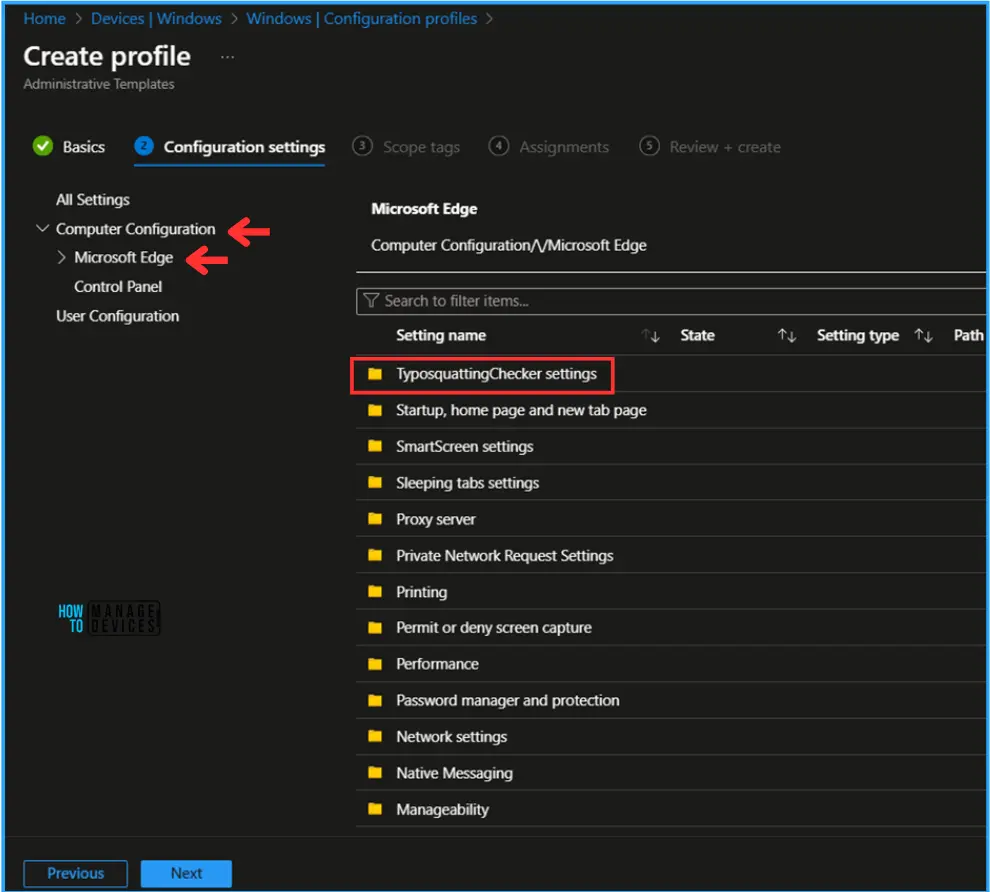The height and width of the screenshot is (892, 990).
Task: Click the Network settings folder icon
Action: 375,736
